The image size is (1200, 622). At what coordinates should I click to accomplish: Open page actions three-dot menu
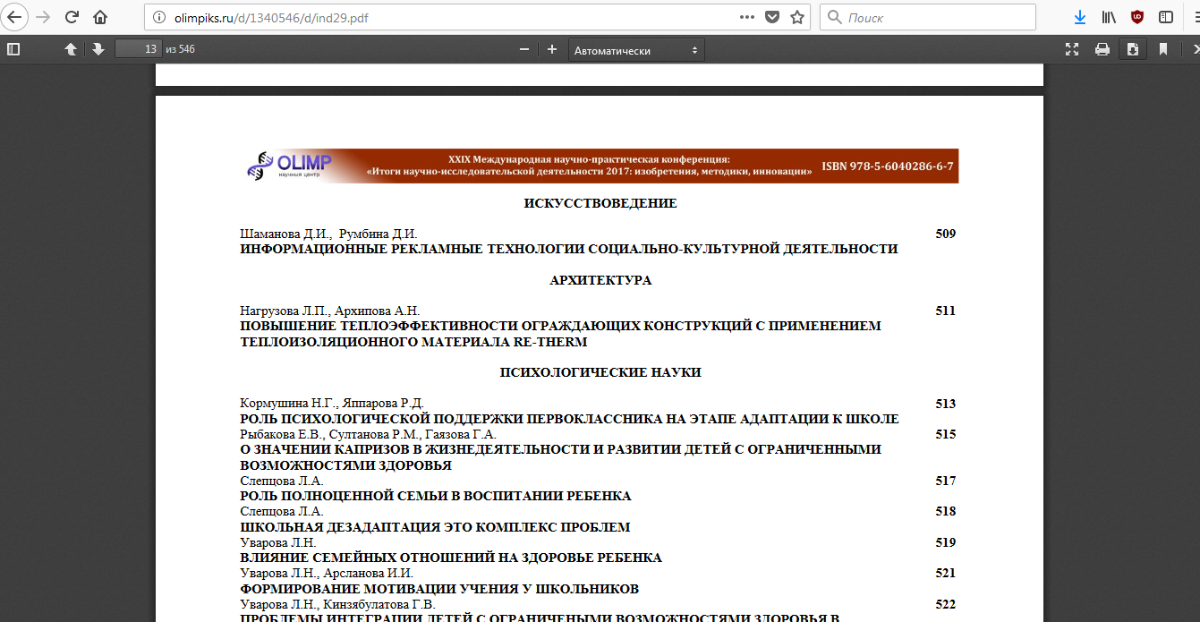[747, 17]
